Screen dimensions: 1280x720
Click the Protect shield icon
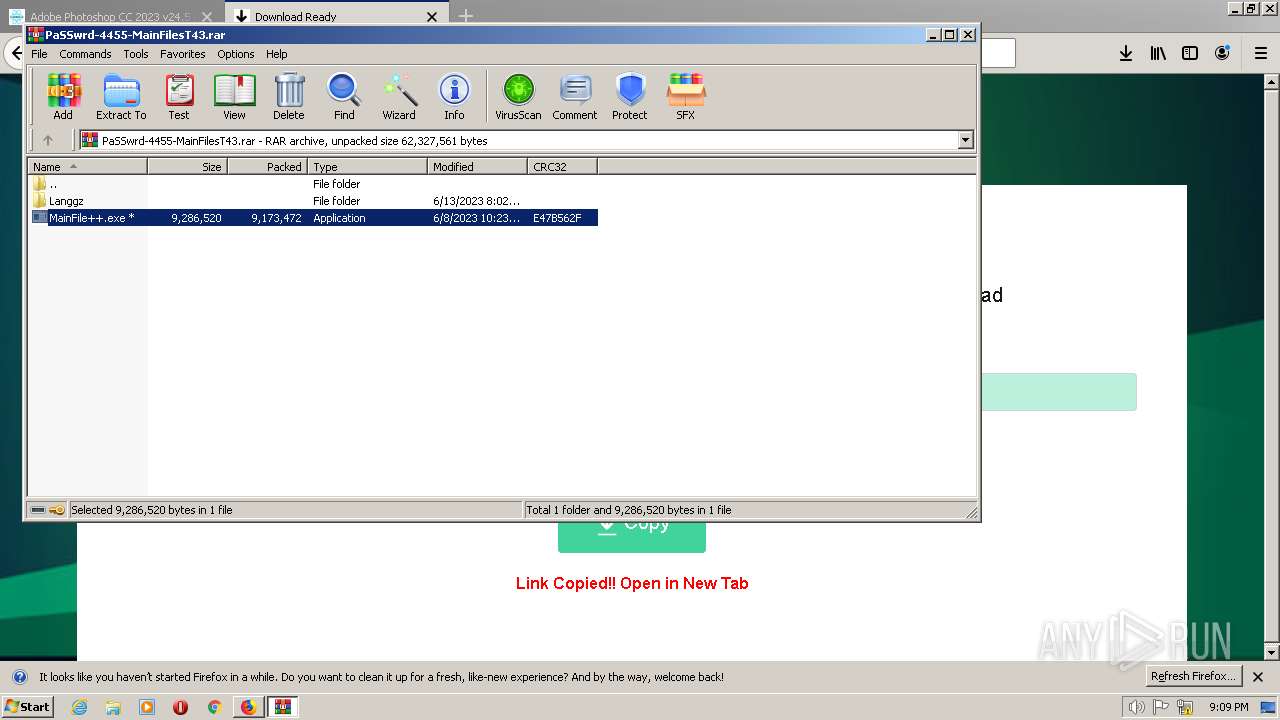[630, 97]
